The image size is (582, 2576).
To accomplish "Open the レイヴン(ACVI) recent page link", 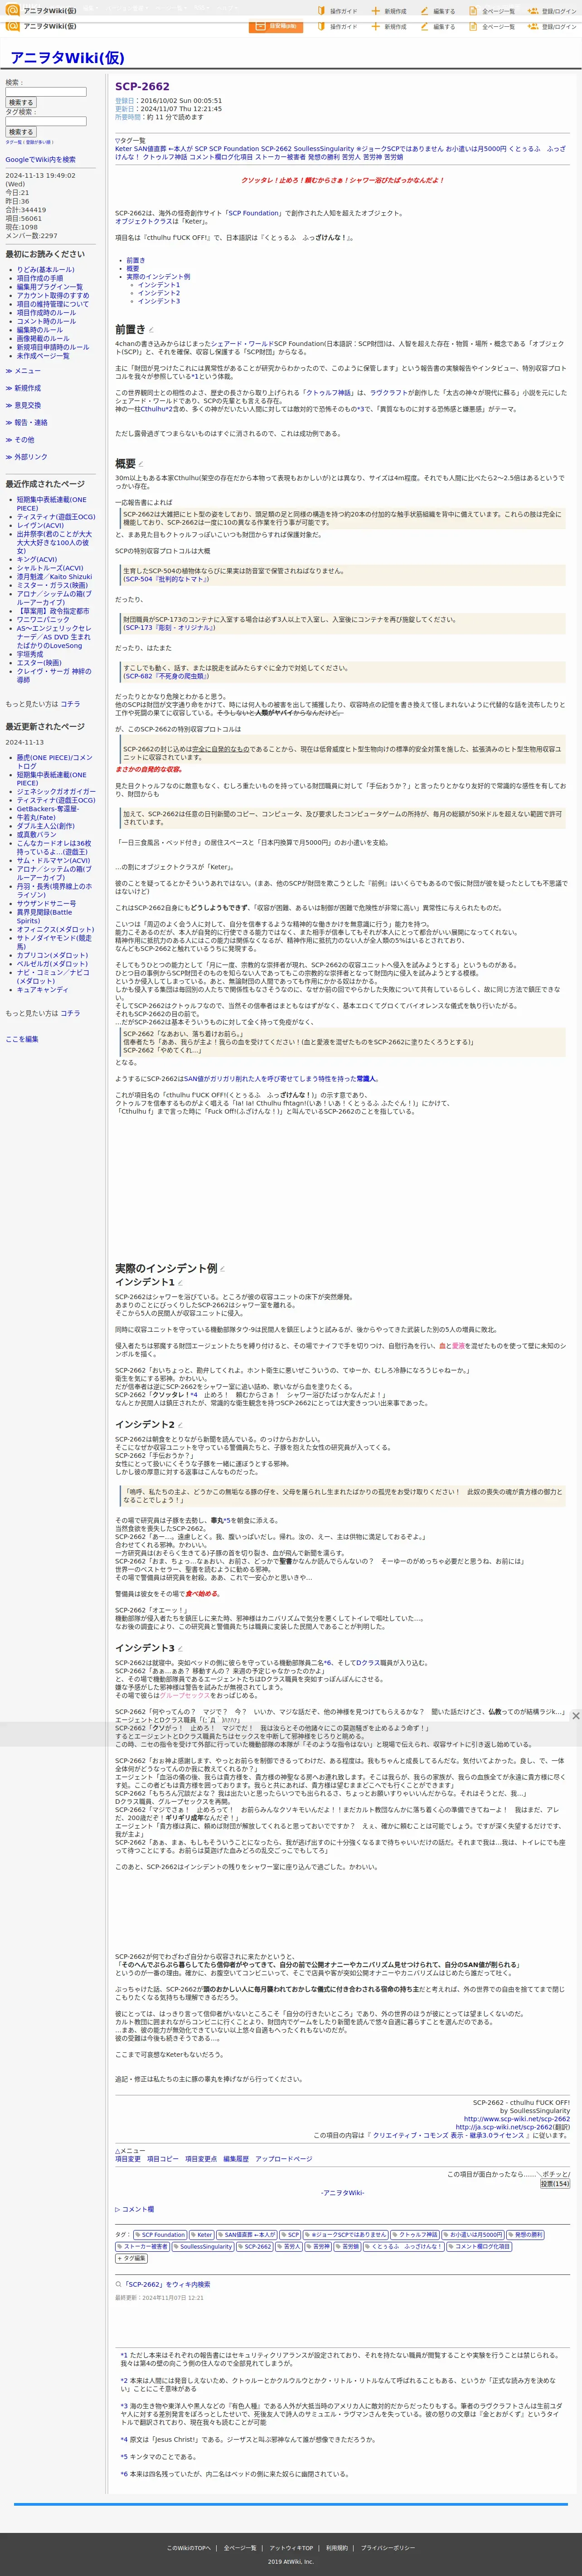I will pos(40,525).
